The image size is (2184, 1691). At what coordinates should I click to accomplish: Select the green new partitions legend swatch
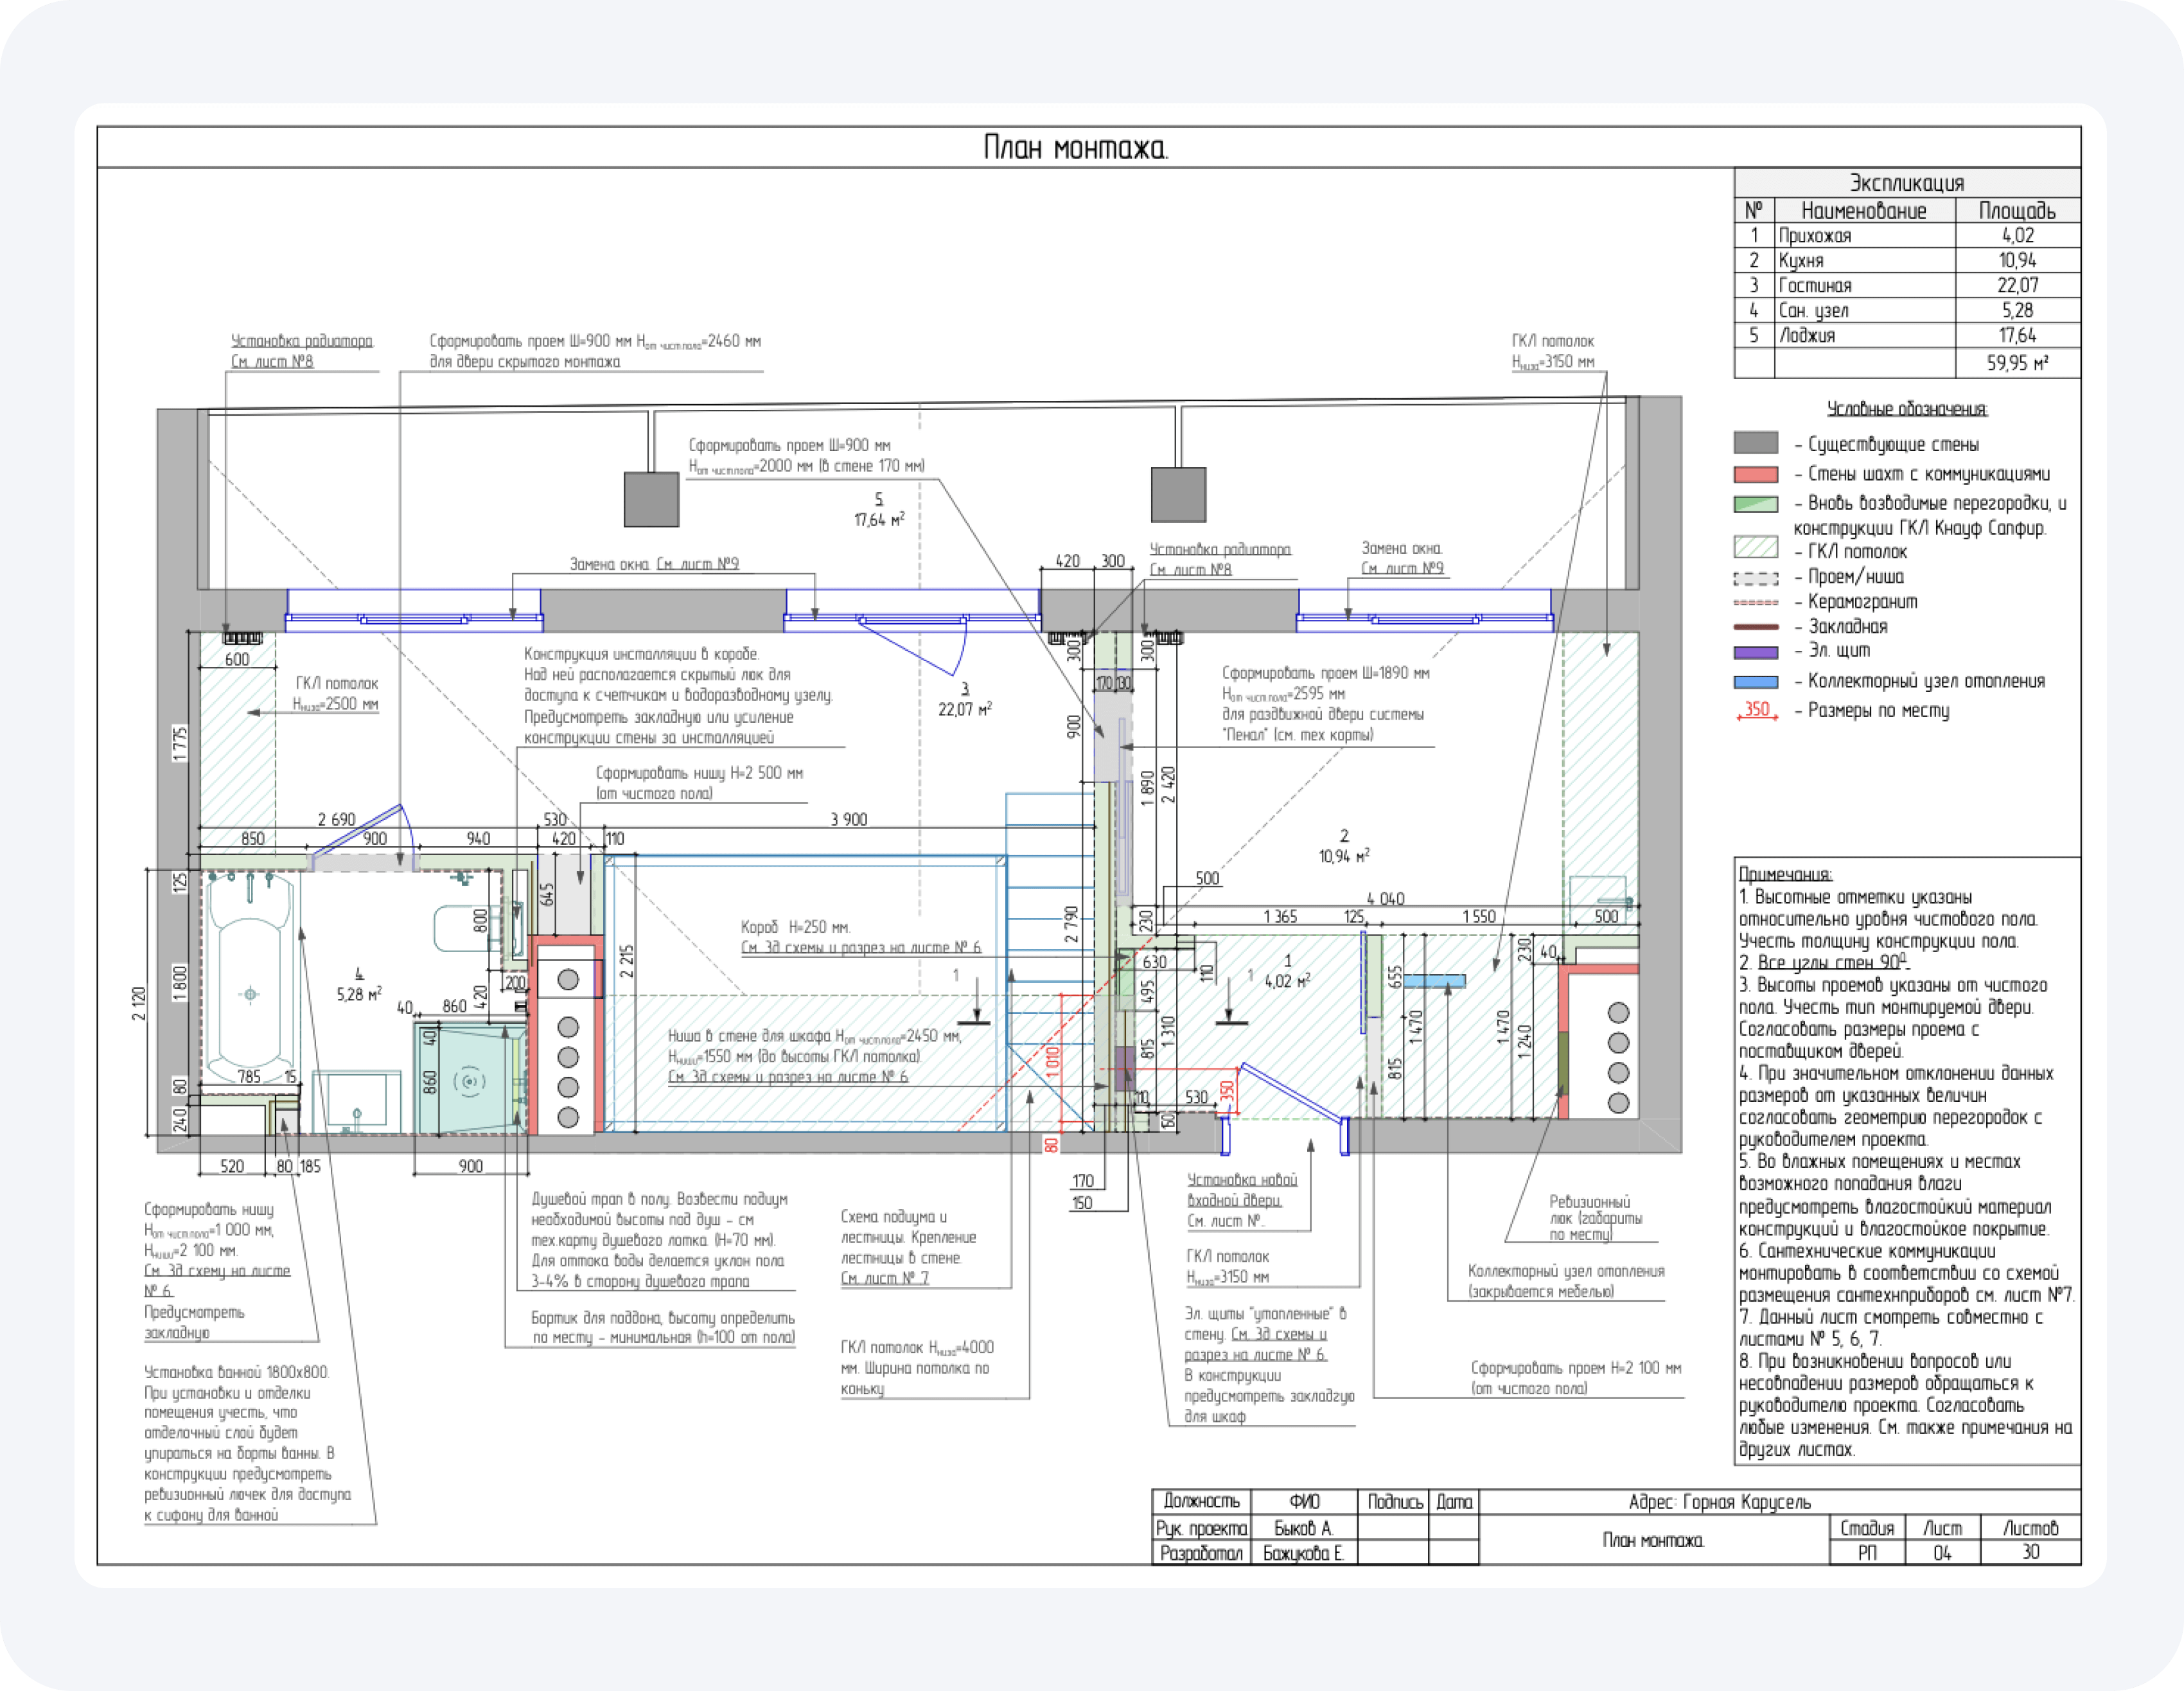1755,504
